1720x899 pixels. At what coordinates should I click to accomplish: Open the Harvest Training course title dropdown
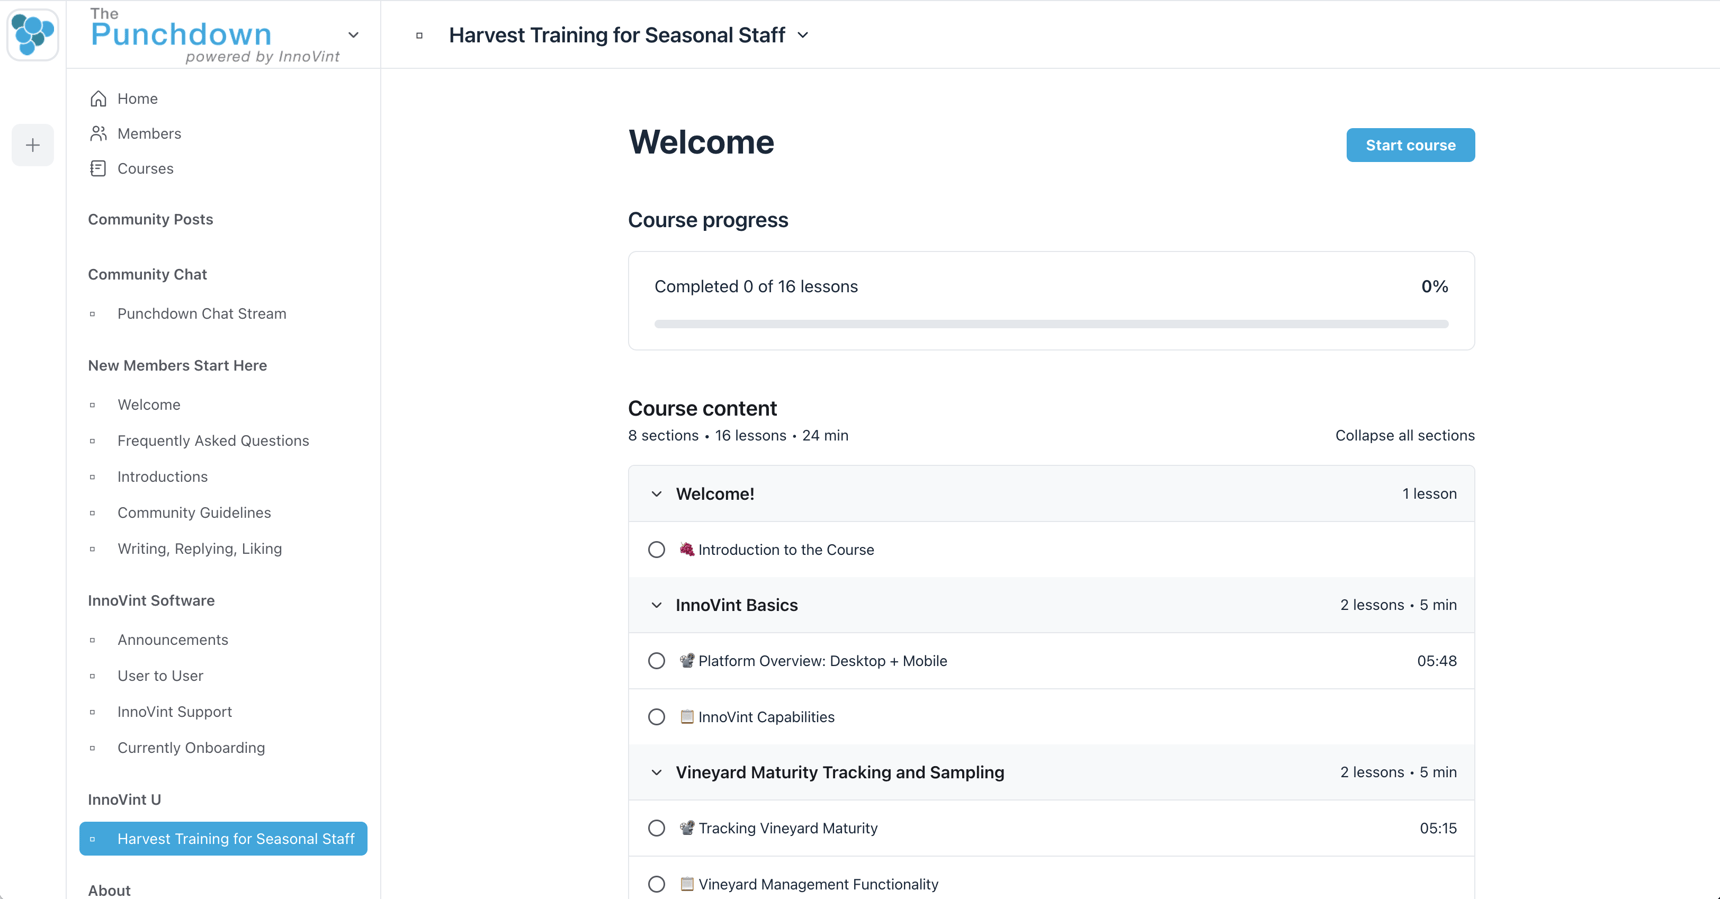[x=802, y=35]
